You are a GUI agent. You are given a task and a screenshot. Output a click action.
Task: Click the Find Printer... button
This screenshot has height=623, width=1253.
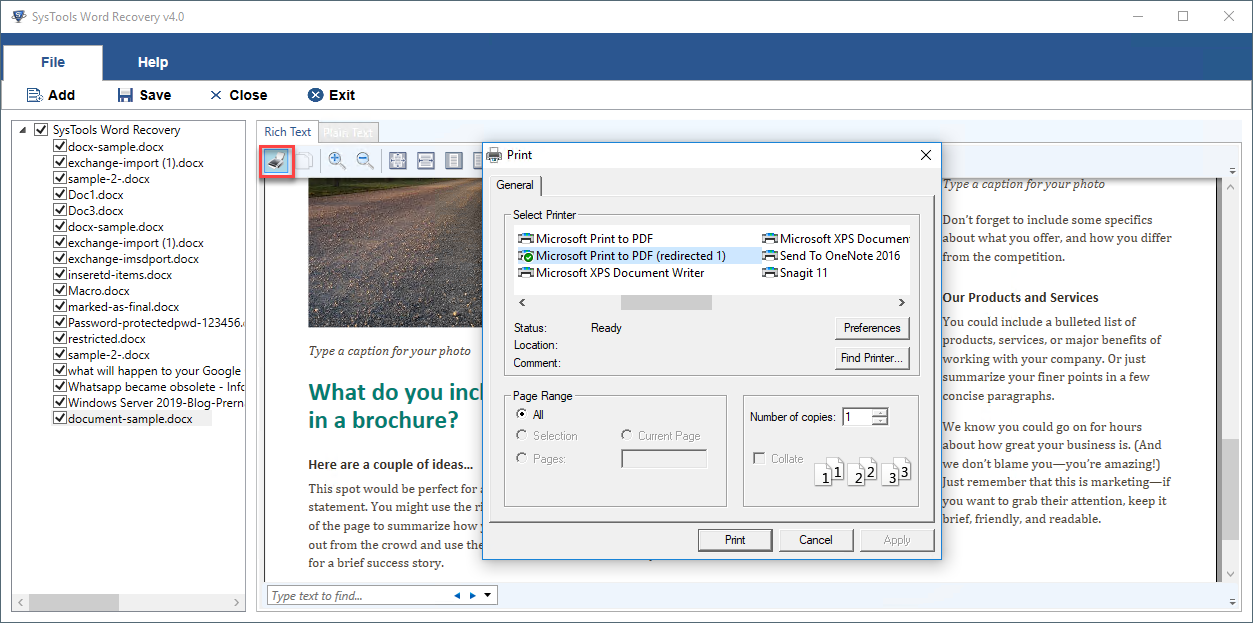(872, 358)
